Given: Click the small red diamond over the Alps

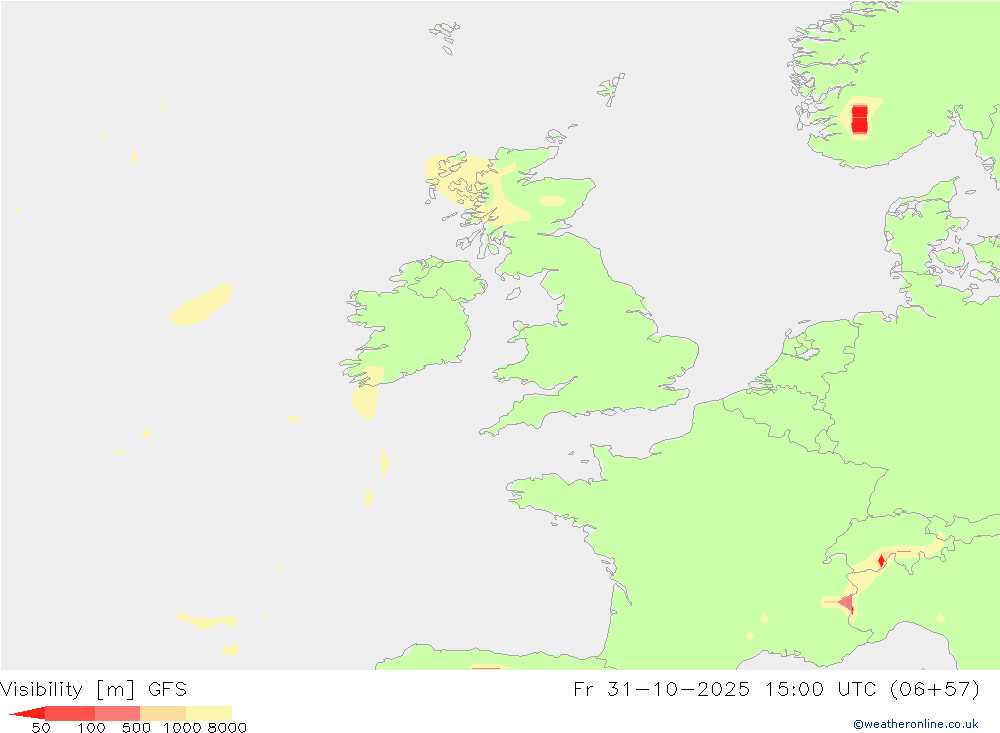Looking at the screenshot, I should [x=881, y=561].
